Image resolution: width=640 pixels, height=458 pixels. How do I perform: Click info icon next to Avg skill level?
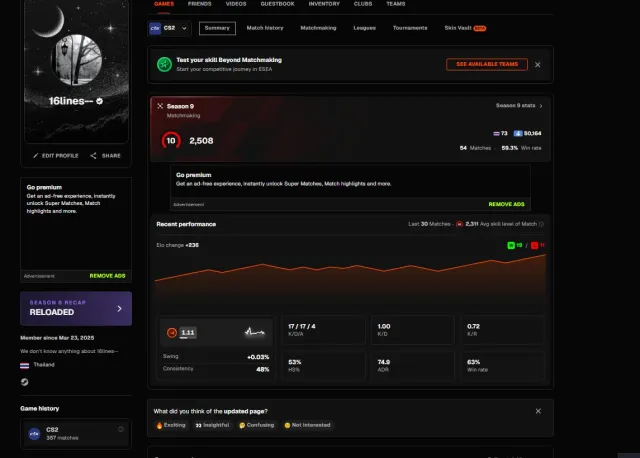point(541,224)
